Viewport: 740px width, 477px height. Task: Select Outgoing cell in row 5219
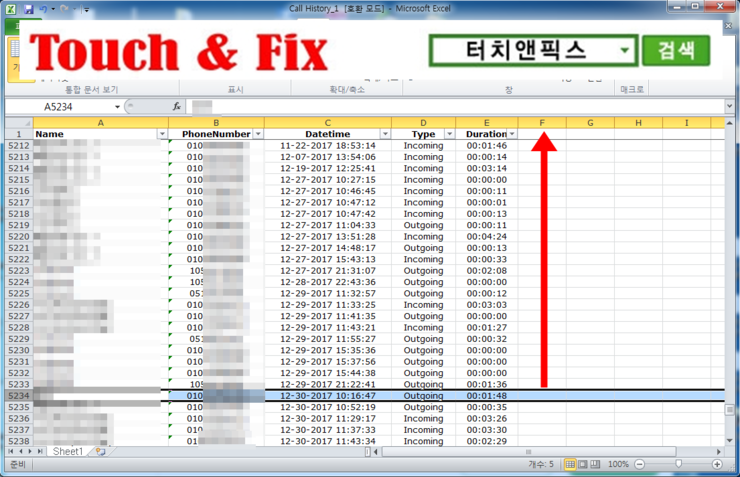pos(423,225)
